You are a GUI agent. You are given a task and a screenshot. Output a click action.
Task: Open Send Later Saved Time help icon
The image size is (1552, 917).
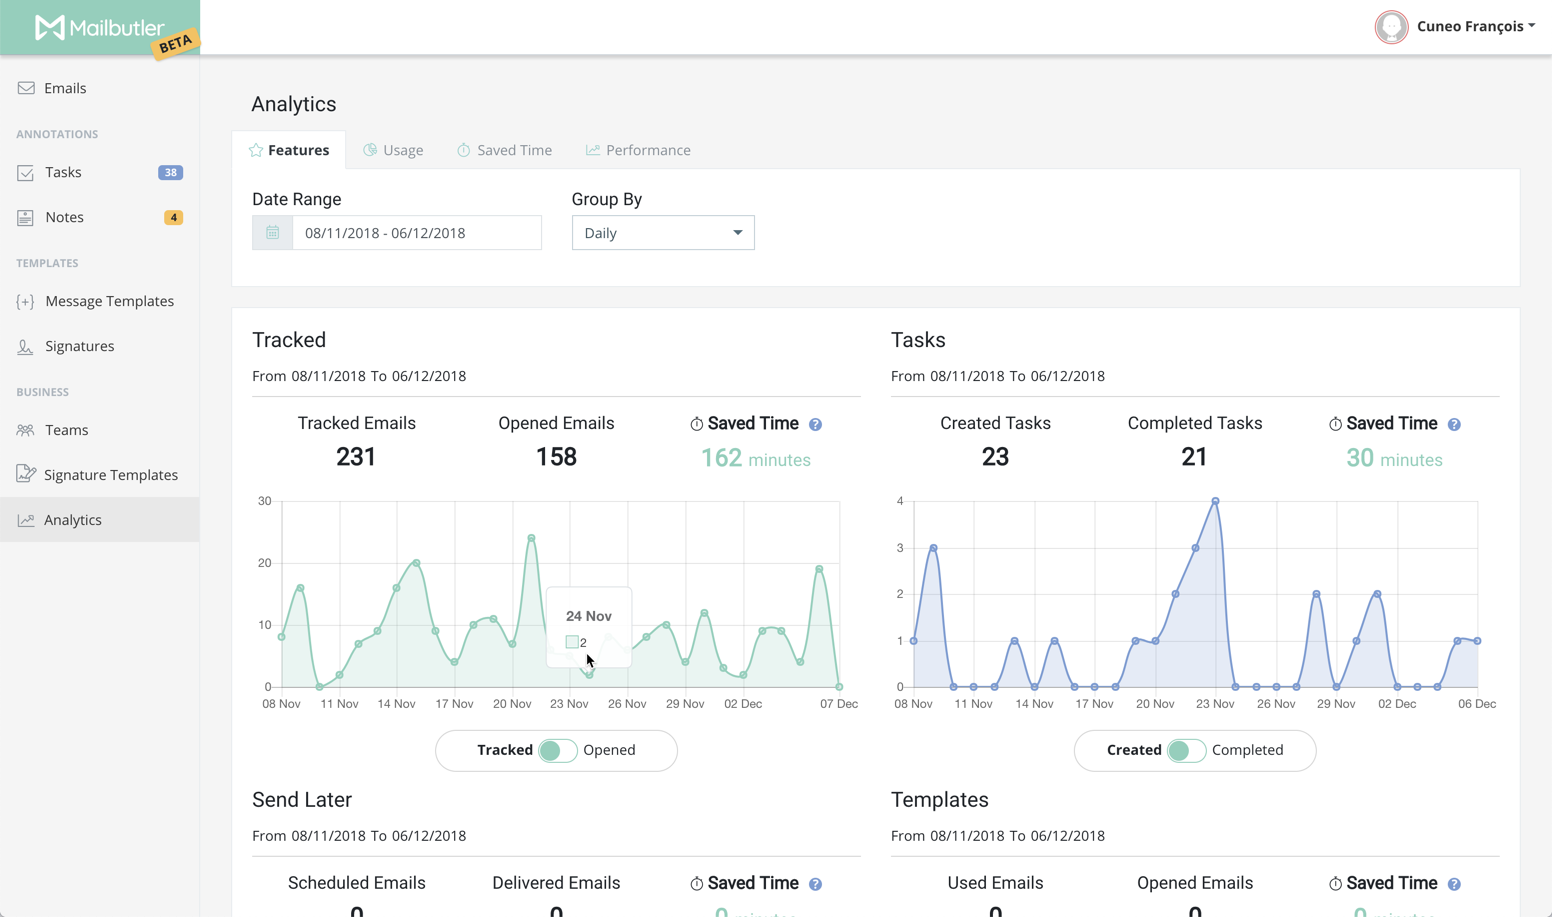[816, 884]
